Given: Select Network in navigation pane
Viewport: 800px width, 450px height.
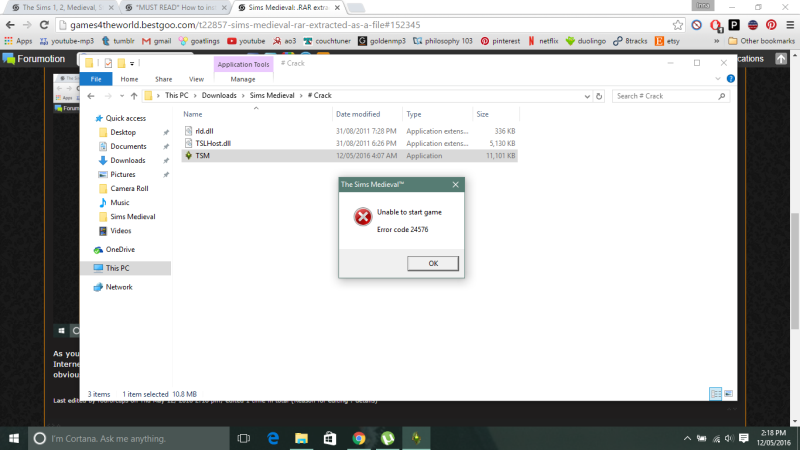Looking at the screenshot, I should click(119, 287).
